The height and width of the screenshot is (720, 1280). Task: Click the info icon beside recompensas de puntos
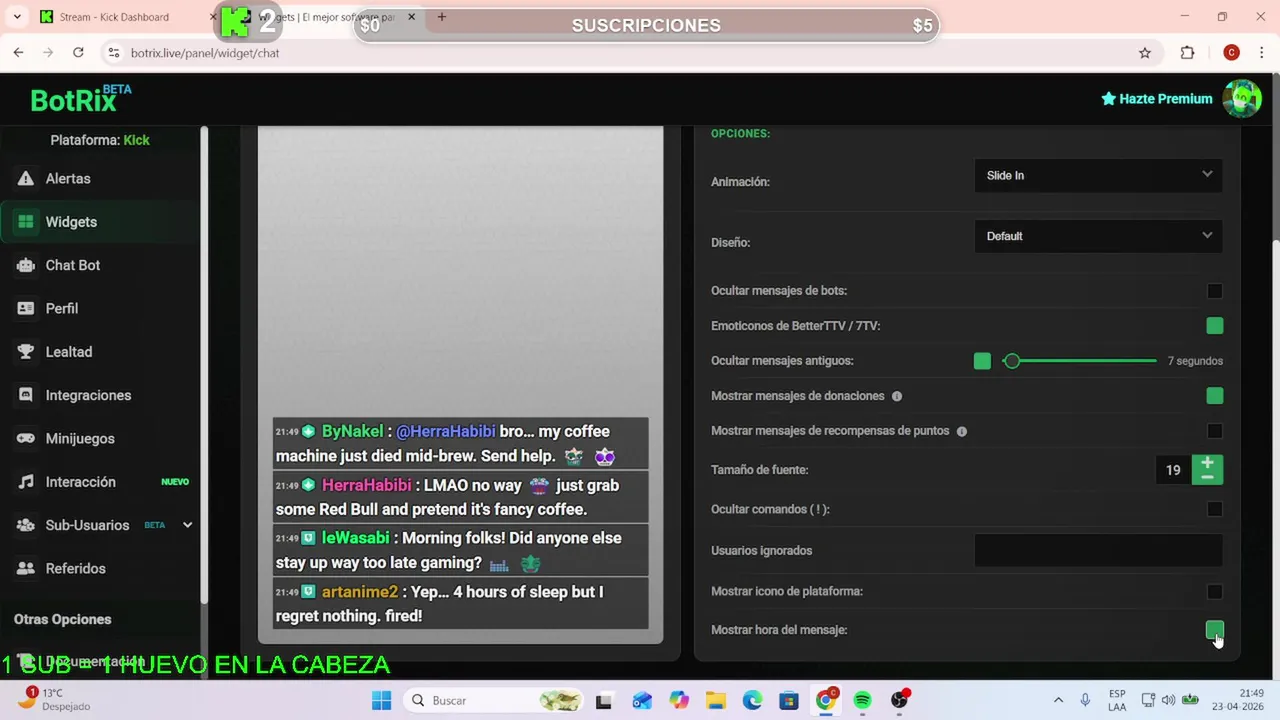pos(962,431)
